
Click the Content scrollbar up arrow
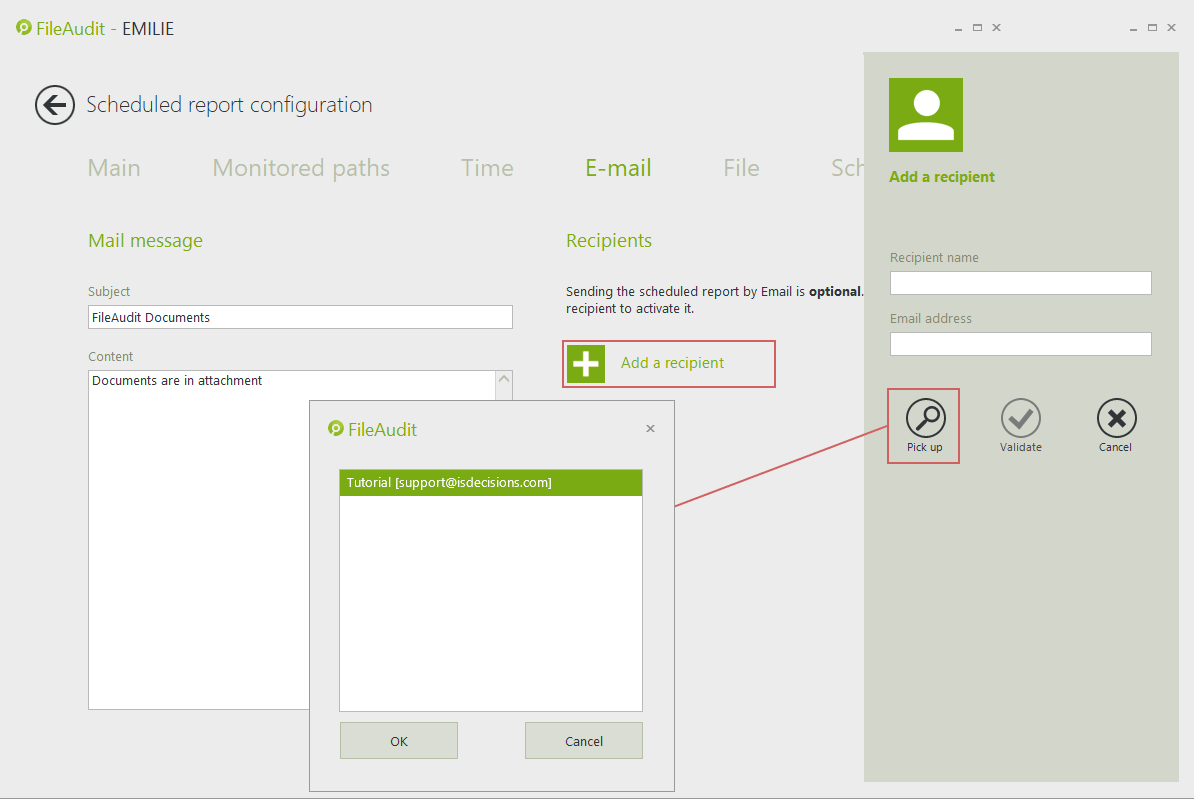pos(504,379)
